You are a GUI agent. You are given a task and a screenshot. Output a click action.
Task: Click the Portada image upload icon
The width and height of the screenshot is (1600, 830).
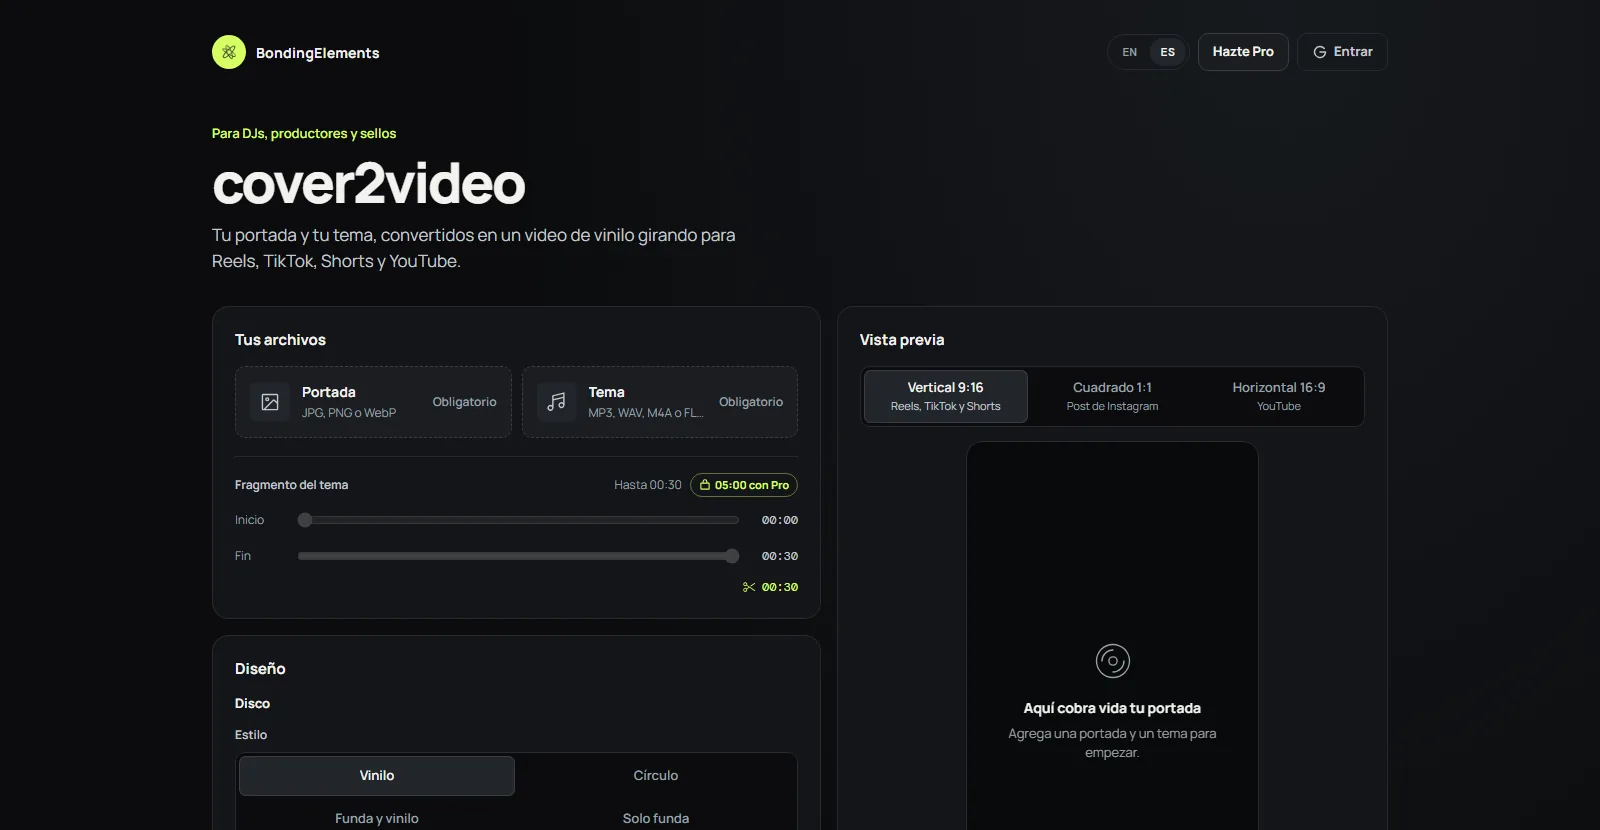click(270, 402)
